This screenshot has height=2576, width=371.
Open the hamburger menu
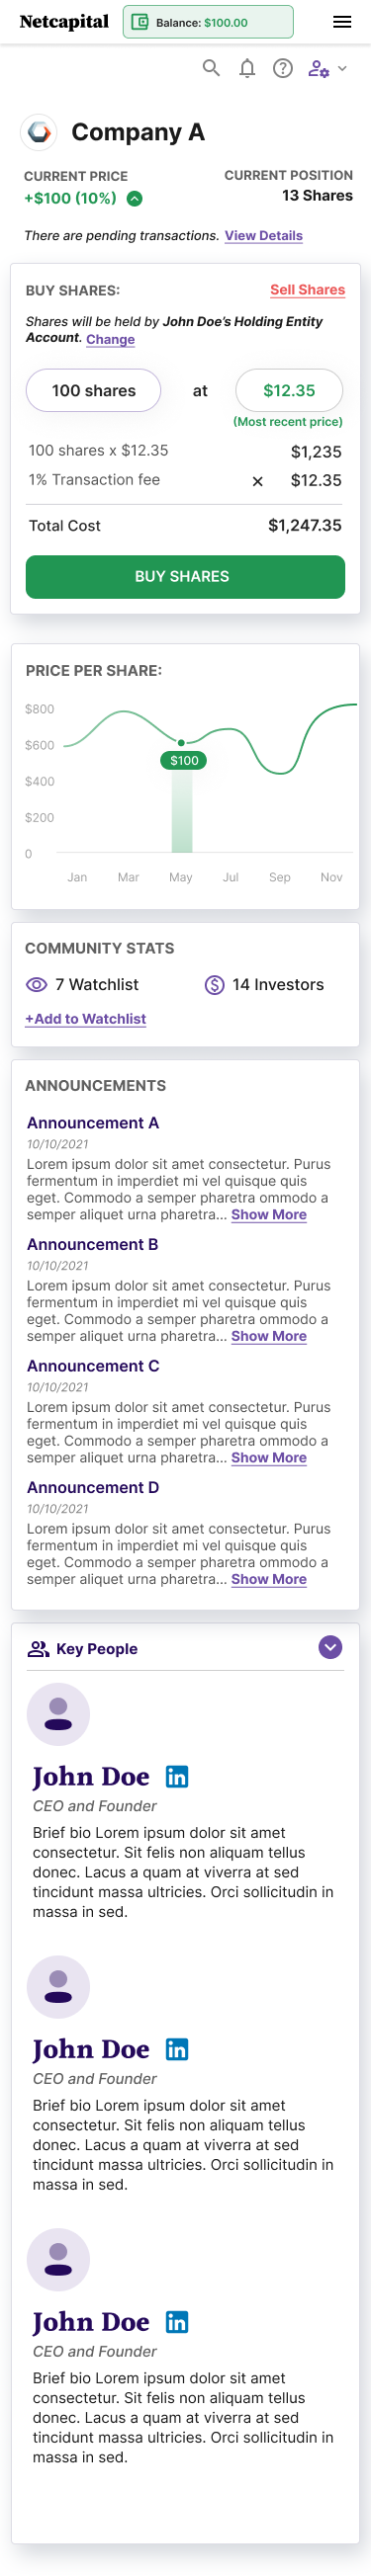342,22
